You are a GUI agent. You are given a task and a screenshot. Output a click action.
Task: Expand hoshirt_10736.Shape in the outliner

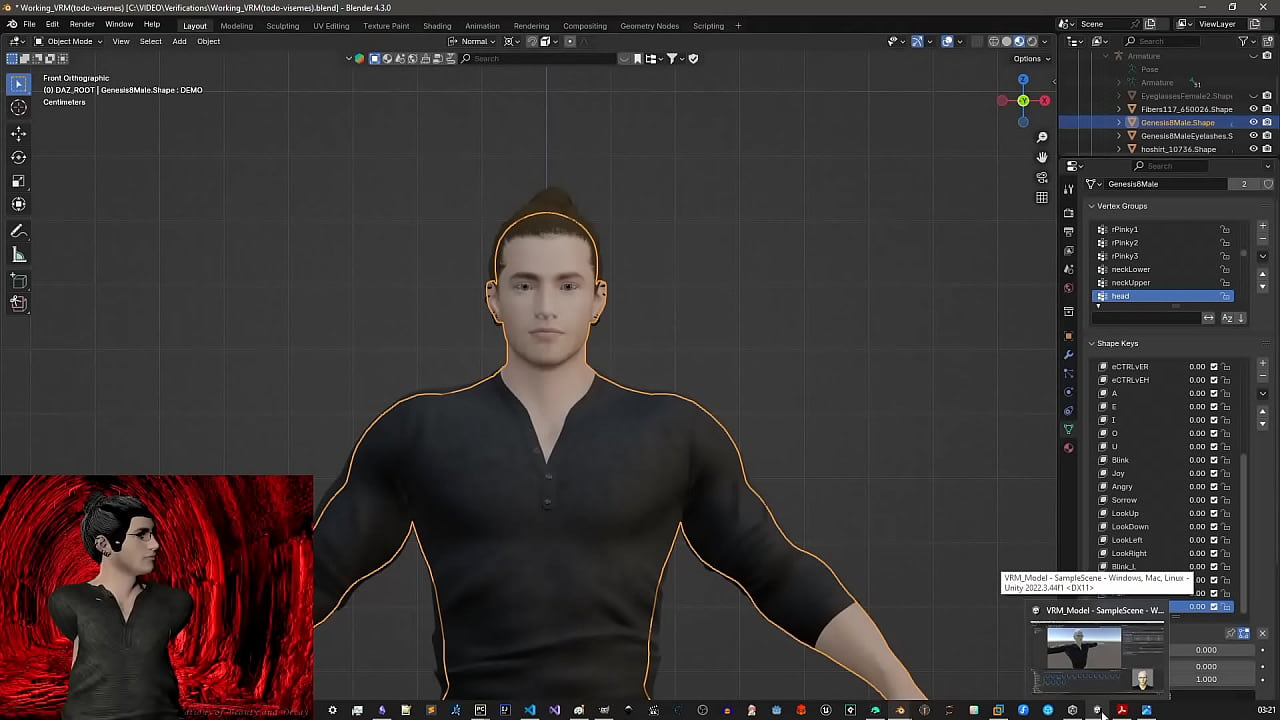[1119, 149]
